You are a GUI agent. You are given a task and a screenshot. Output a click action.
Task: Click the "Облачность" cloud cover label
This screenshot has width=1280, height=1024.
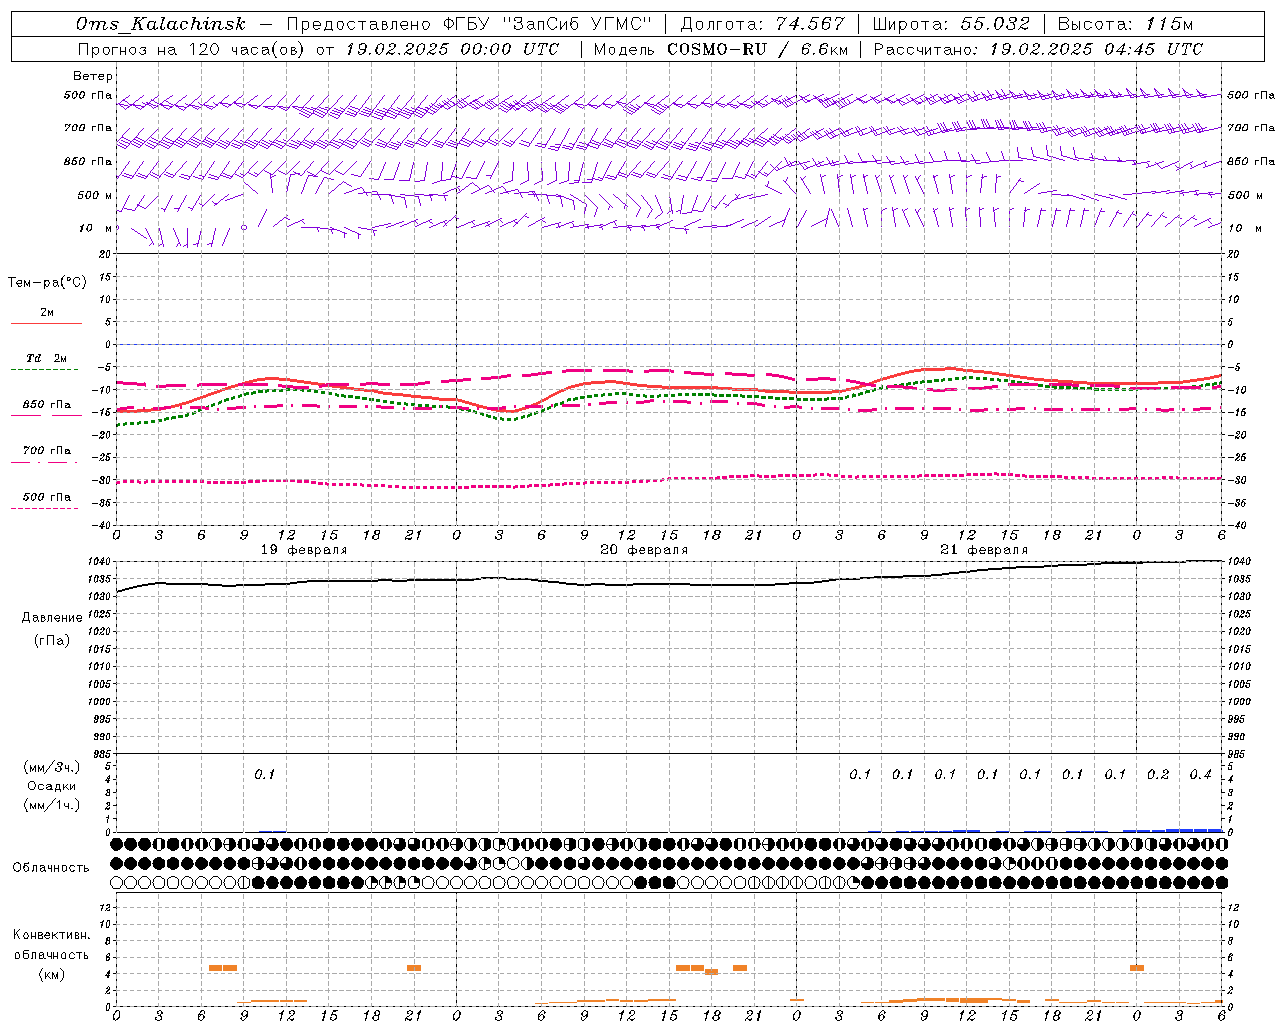pos(51,868)
